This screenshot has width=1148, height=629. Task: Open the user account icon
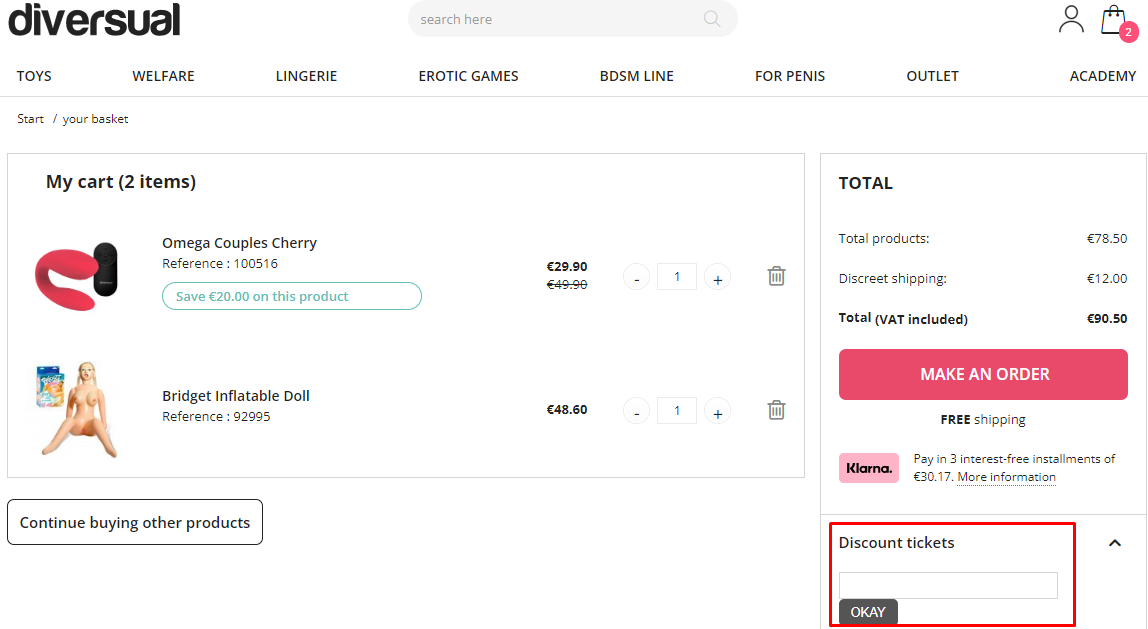coord(1071,19)
